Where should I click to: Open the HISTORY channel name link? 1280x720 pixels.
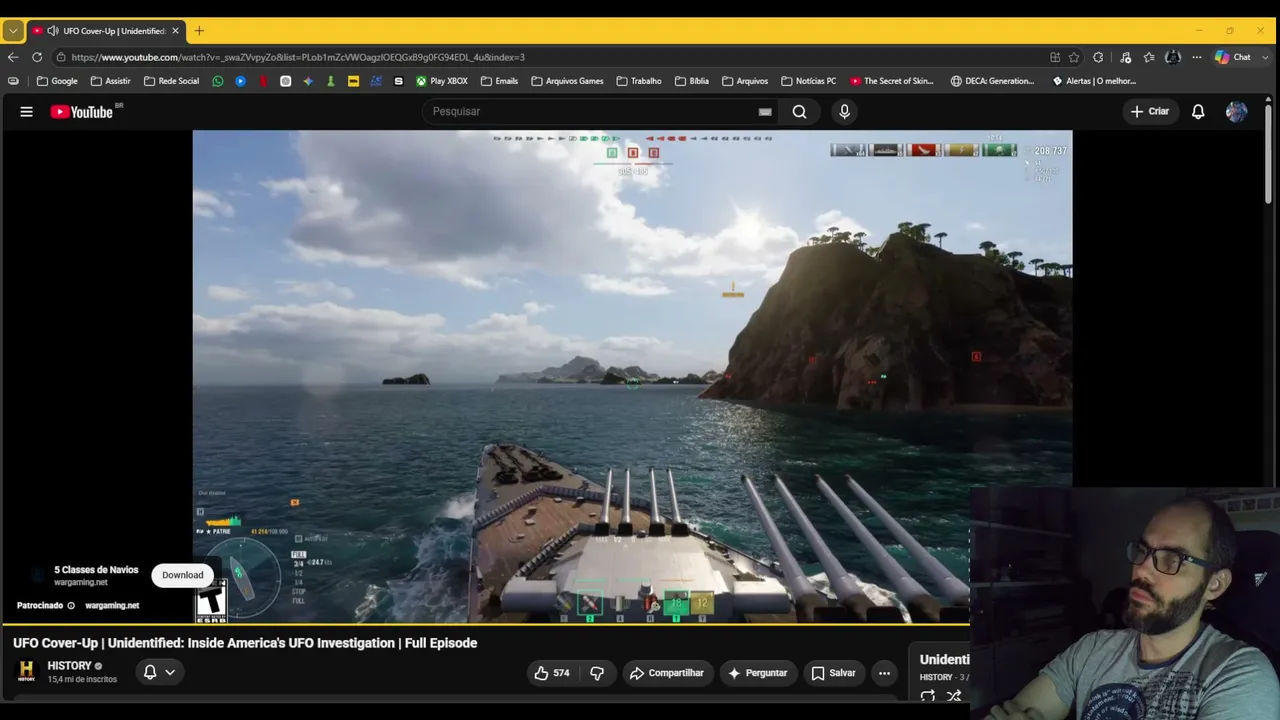coord(69,666)
